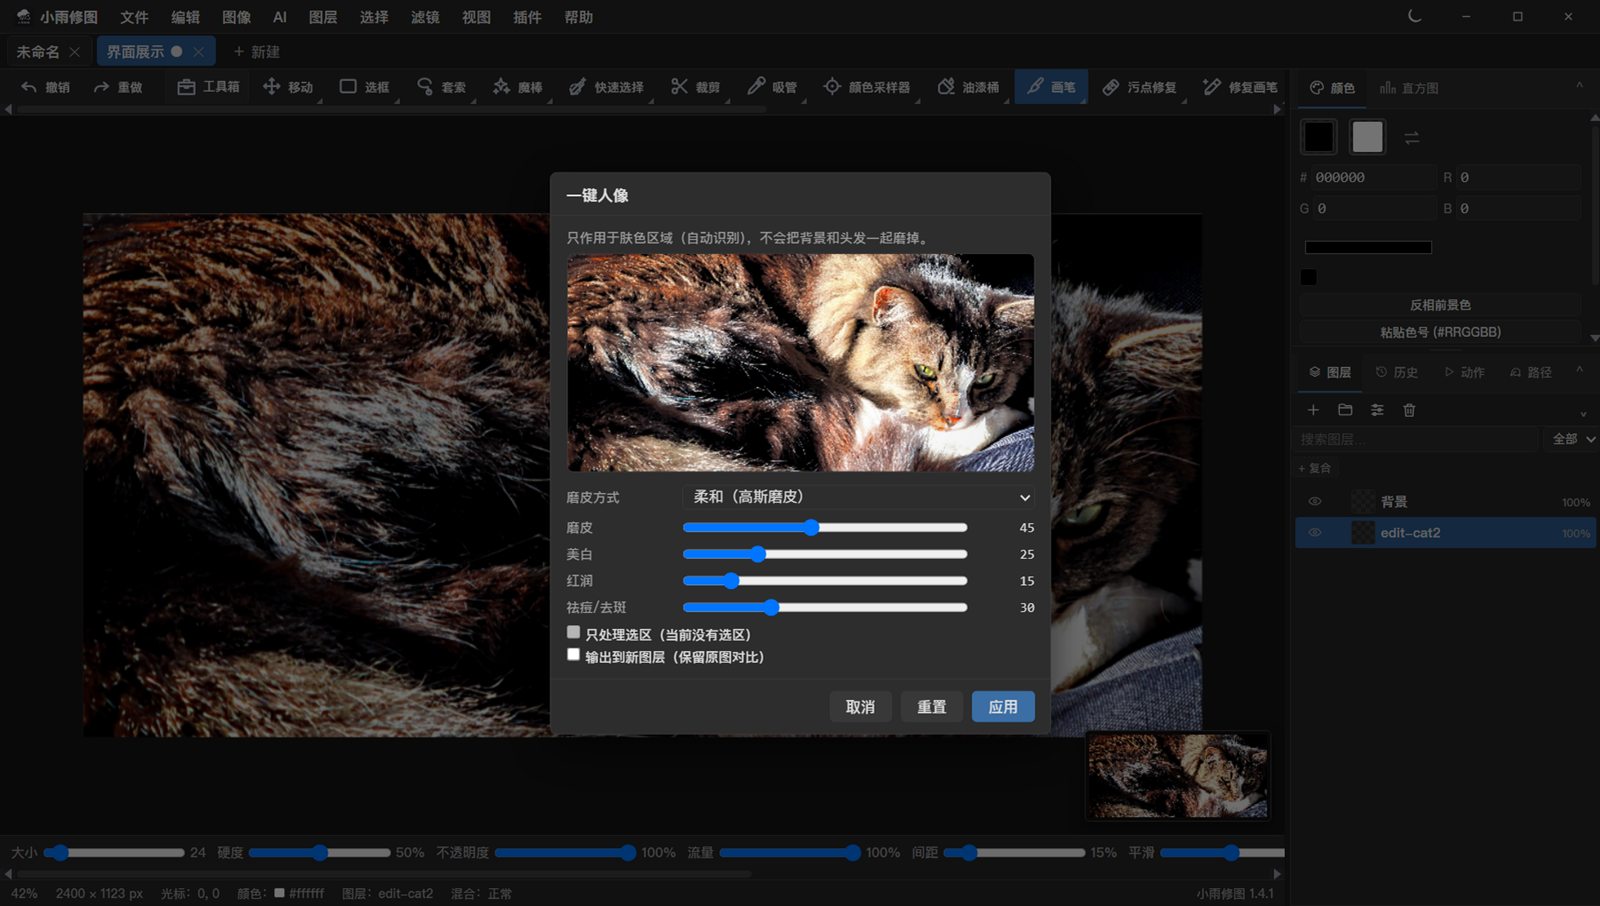This screenshot has width=1600, height=906.
Task: Delete layer with trash icon
Action: (x=1409, y=410)
